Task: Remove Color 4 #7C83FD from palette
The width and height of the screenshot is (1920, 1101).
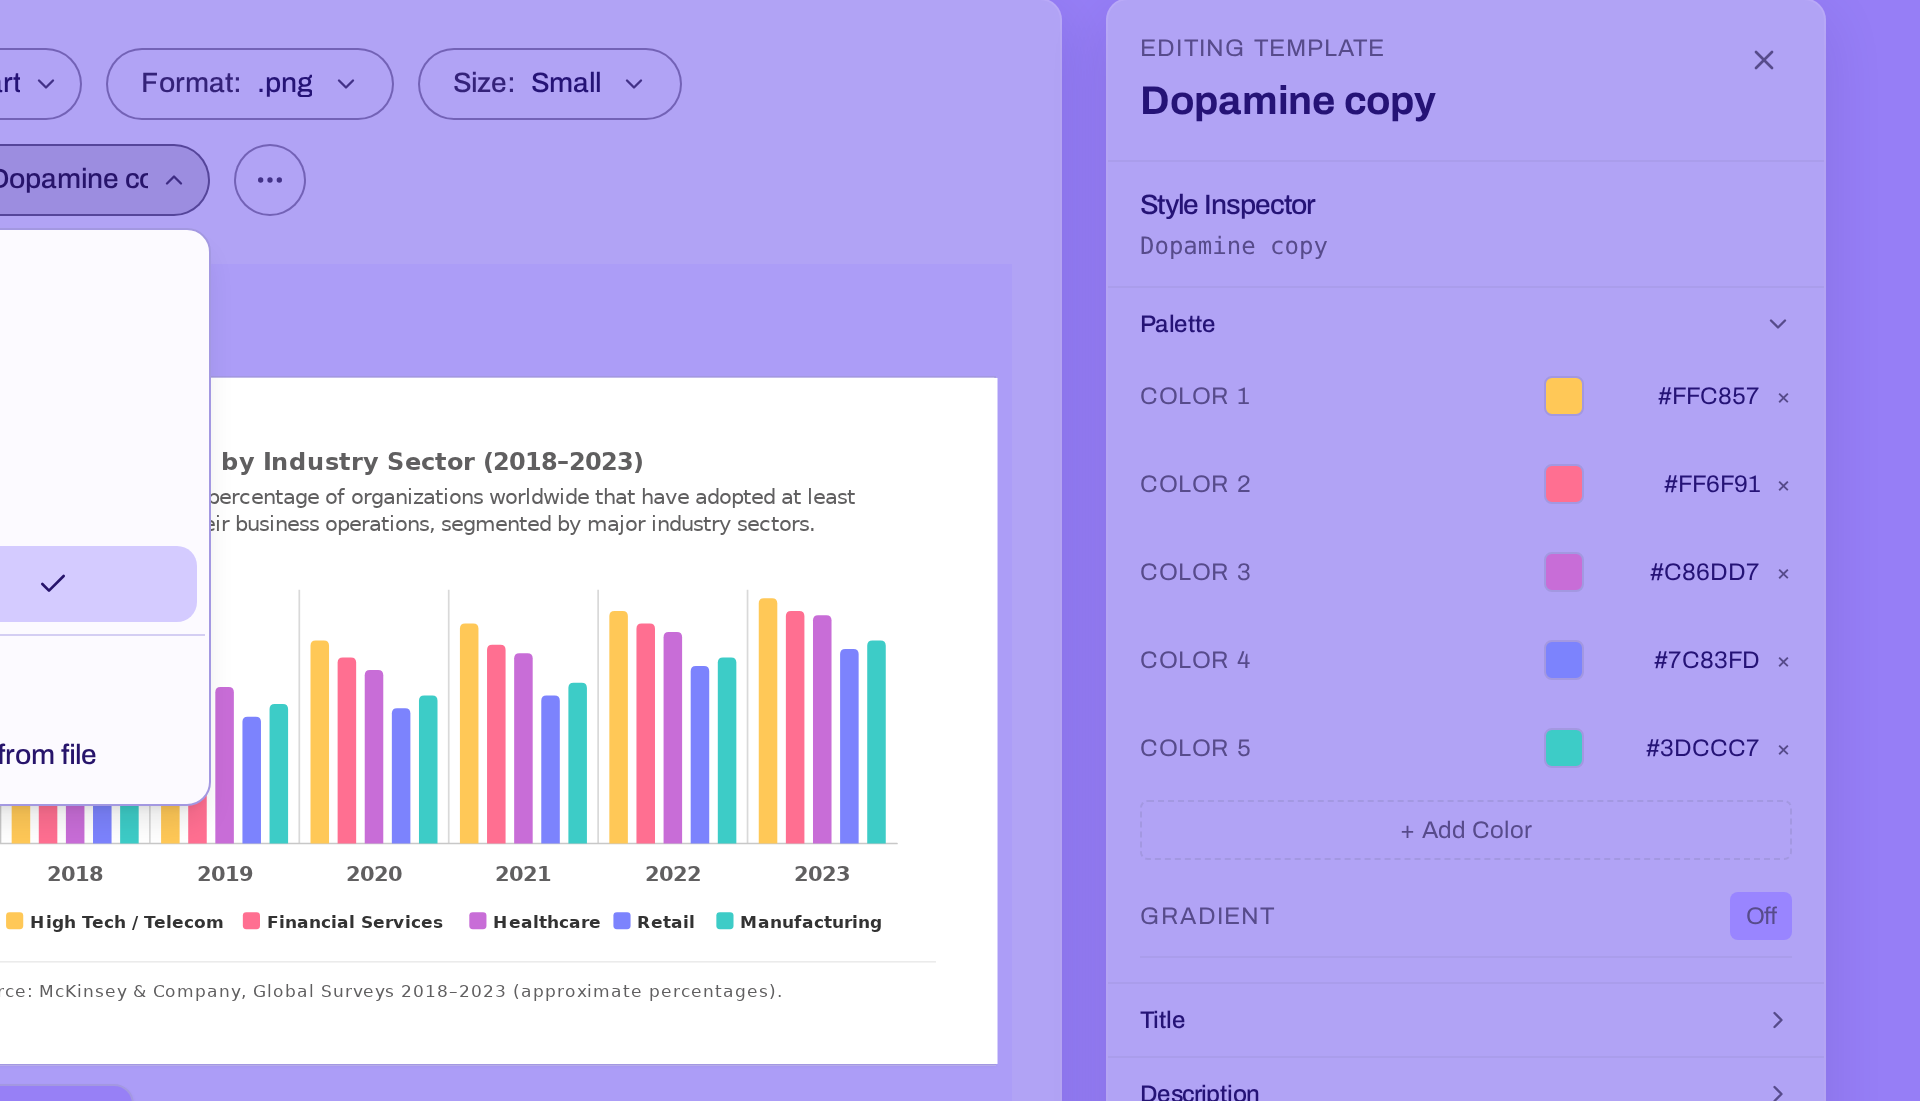Action: (x=1783, y=662)
